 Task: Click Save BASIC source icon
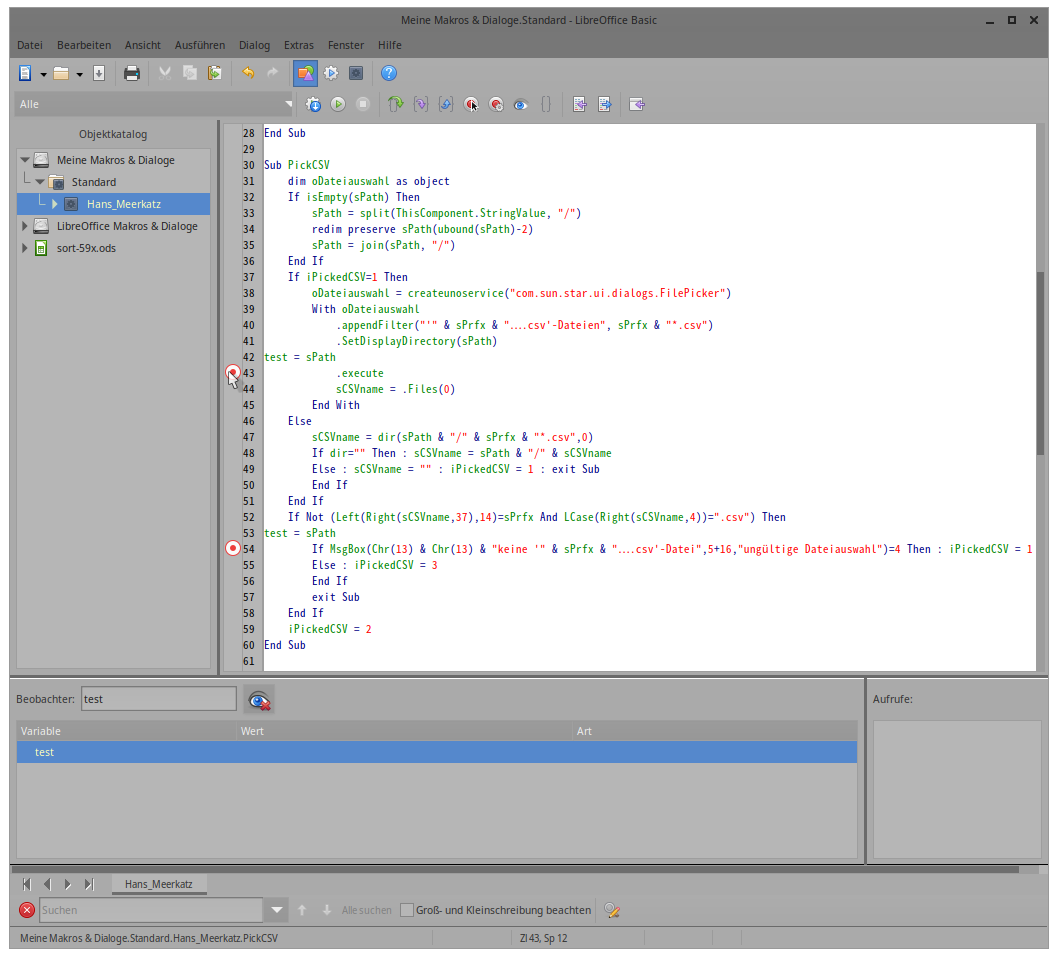605,105
